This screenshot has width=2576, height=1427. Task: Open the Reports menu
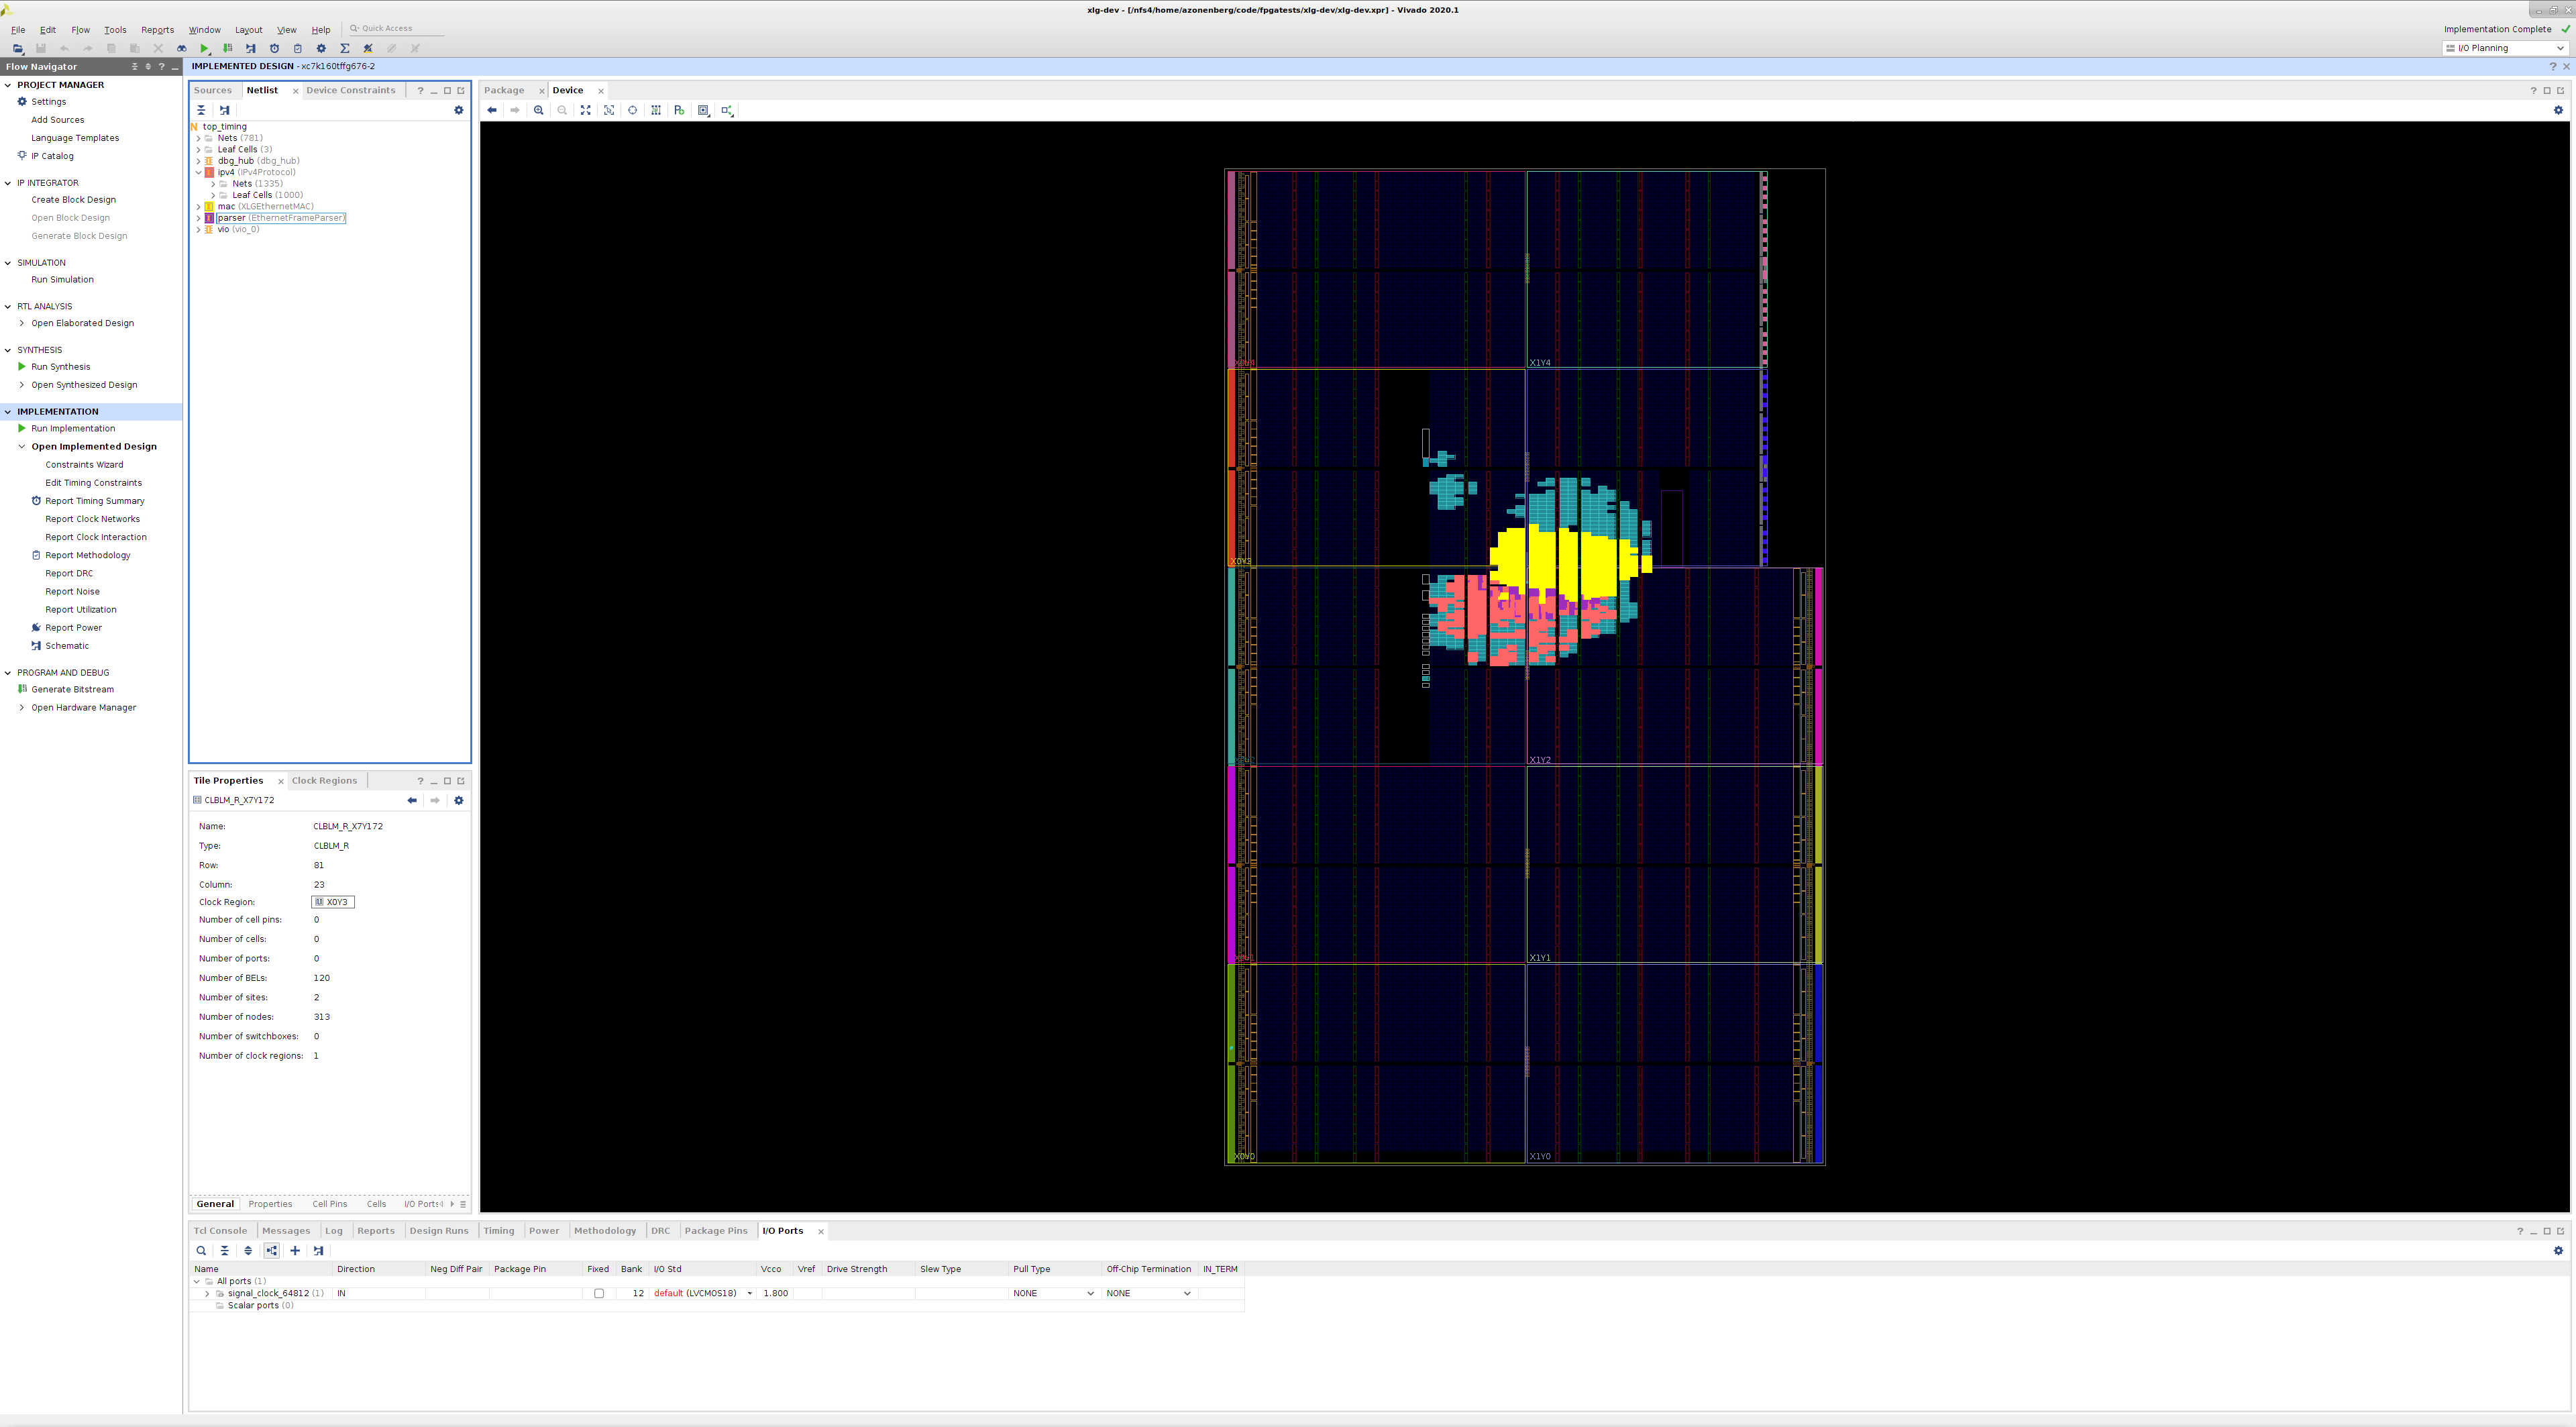157,30
